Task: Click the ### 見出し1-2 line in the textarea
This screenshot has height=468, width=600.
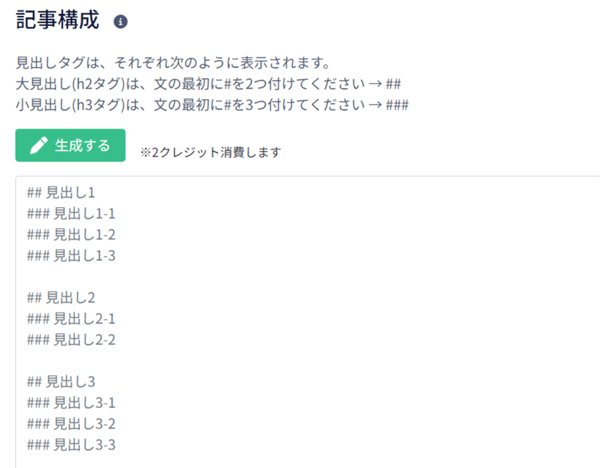Action: coord(71,235)
